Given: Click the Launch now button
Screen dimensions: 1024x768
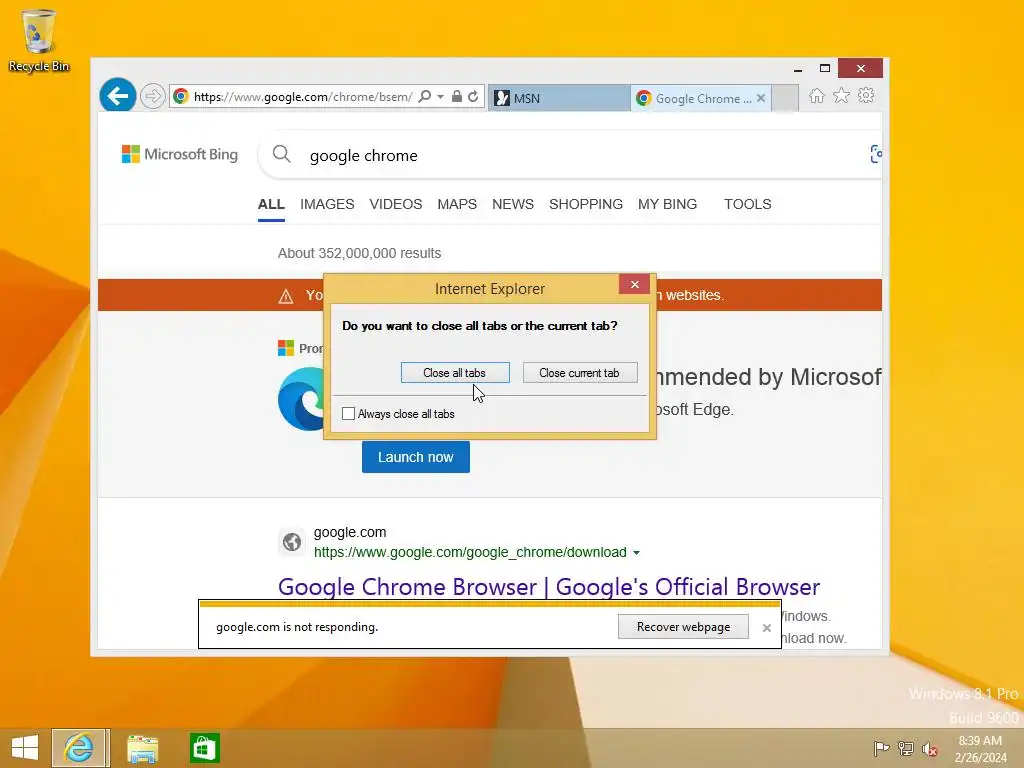Looking at the screenshot, I should click(416, 457).
